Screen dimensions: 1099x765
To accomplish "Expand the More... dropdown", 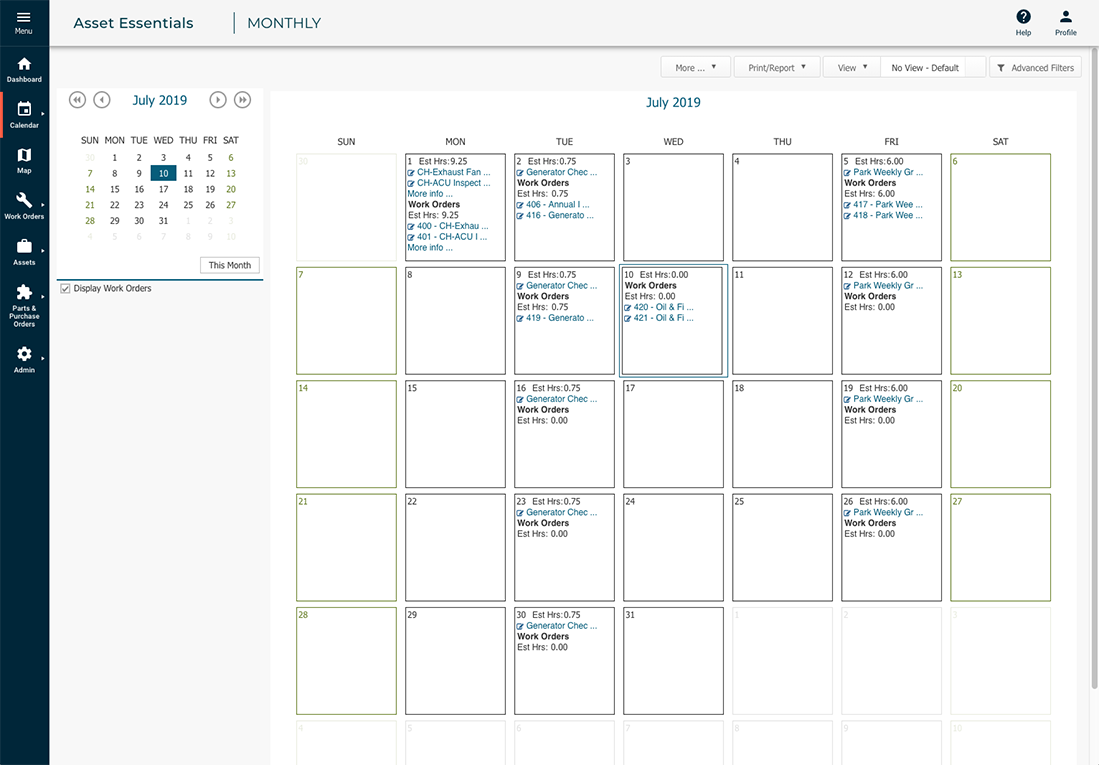I will pos(695,67).
